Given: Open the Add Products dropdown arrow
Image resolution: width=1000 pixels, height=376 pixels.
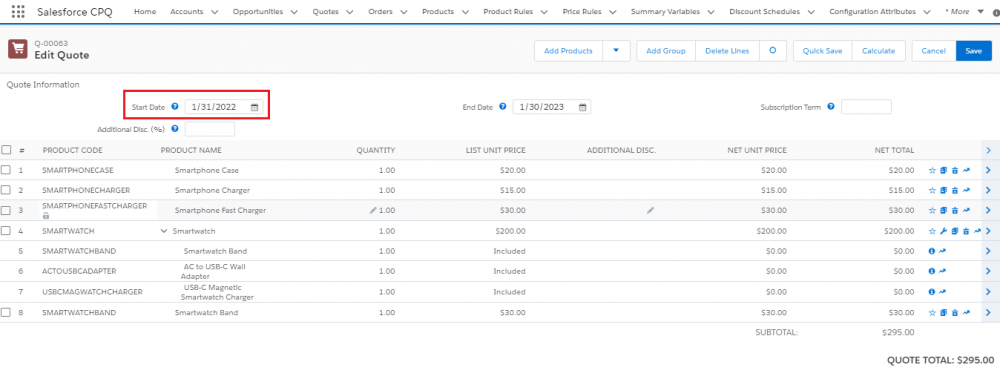Looking at the screenshot, I should click(616, 51).
